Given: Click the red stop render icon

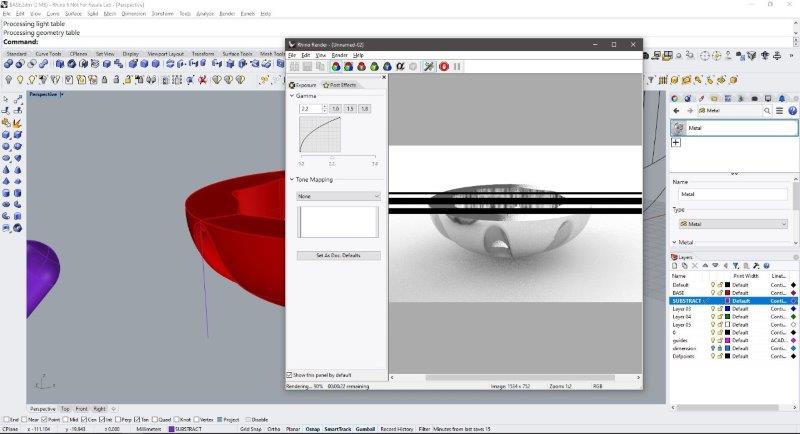Looking at the screenshot, I should pyautogui.click(x=444, y=66).
